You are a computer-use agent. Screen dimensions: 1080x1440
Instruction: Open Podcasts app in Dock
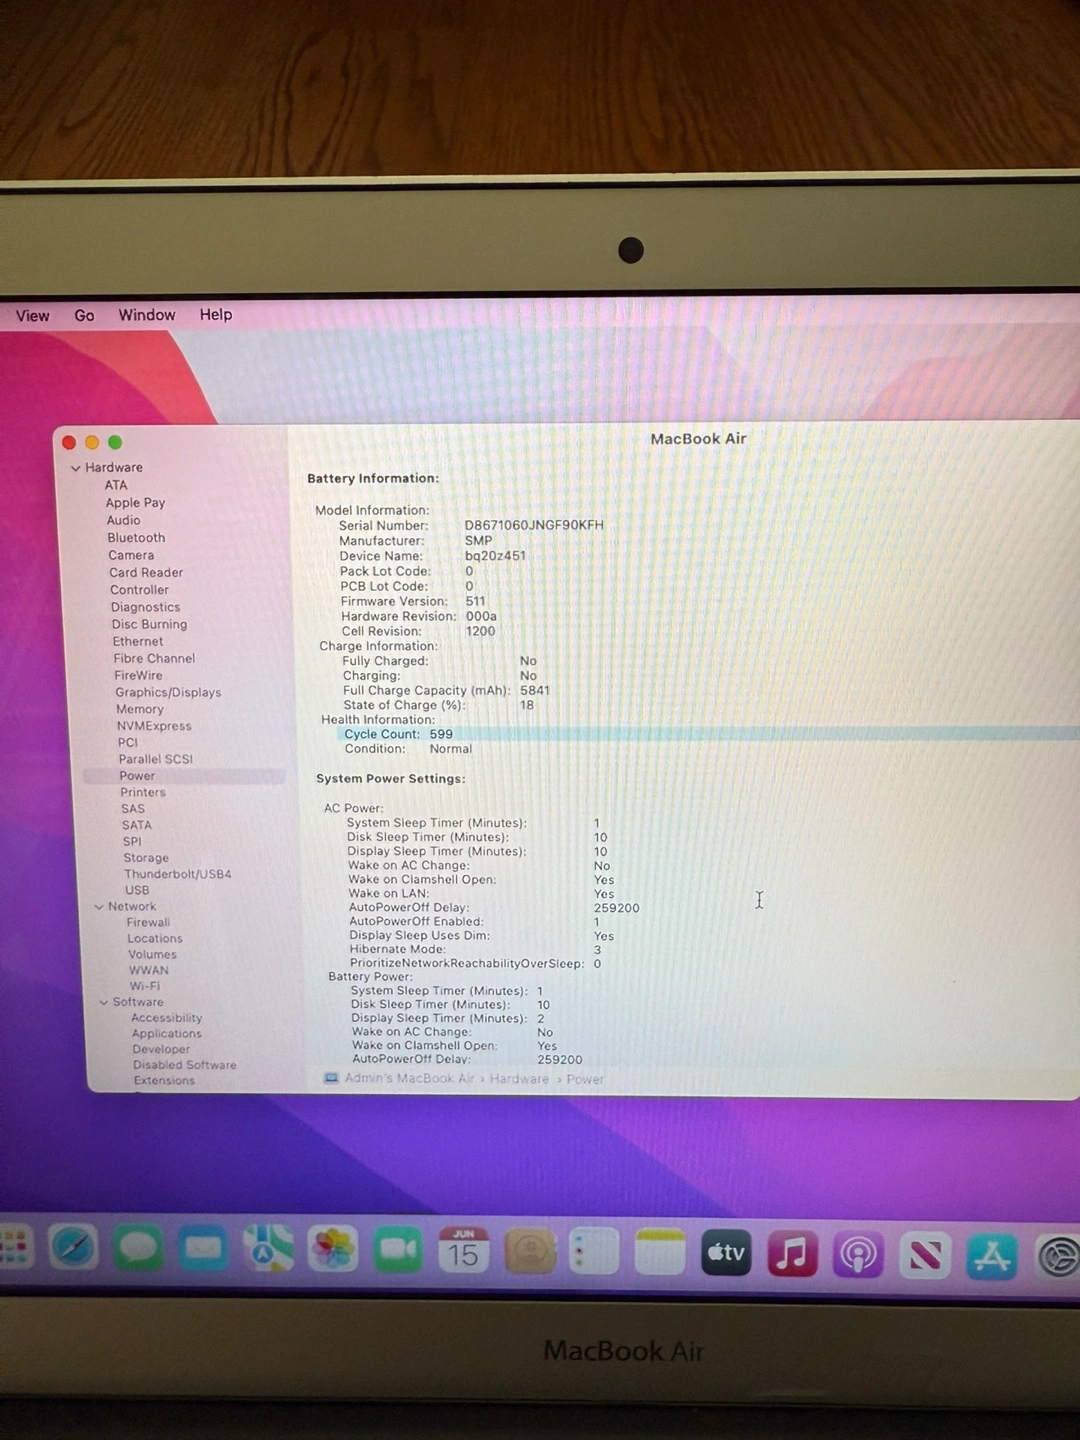(x=858, y=1254)
